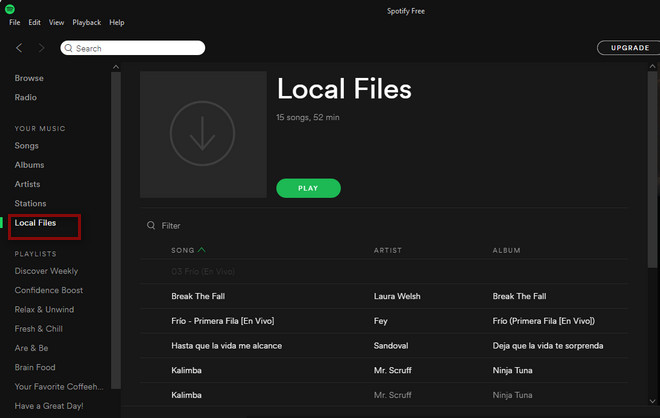Open Songs under Your Music
This screenshot has height=418, width=660.
pyautogui.click(x=27, y=146)
